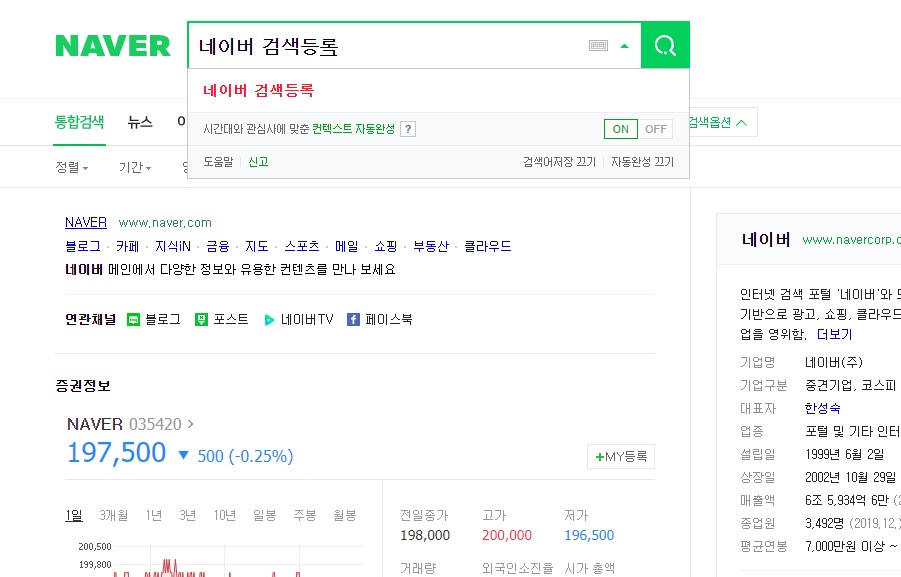Image resolution: width=901 pixels, height=577 pixels.
Task: Click the NAVER logo
Action: pos(113,46)
